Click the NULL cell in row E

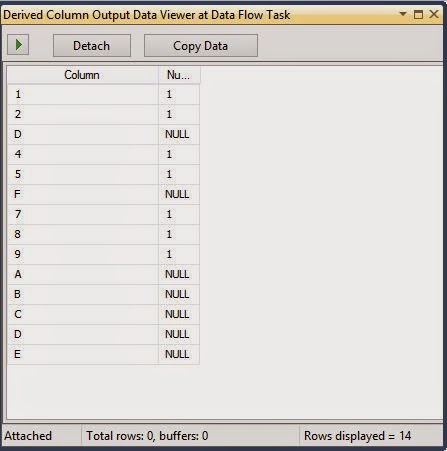click(179, 354)
